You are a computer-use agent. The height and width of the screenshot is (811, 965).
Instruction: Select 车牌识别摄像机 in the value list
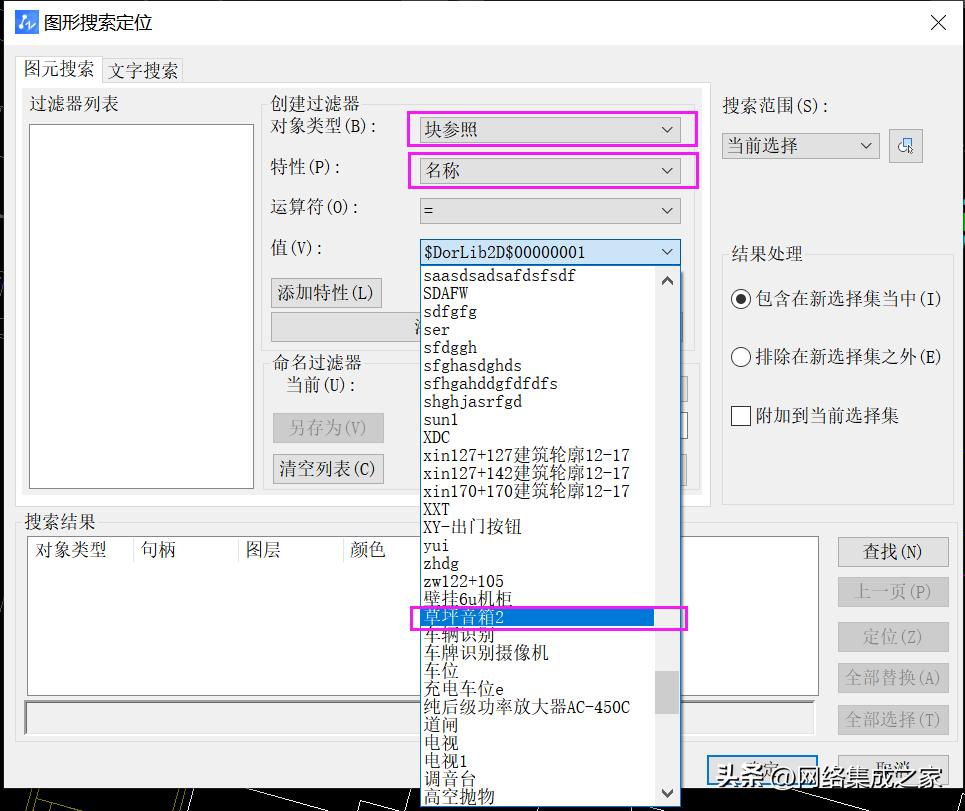click(539, 653)
